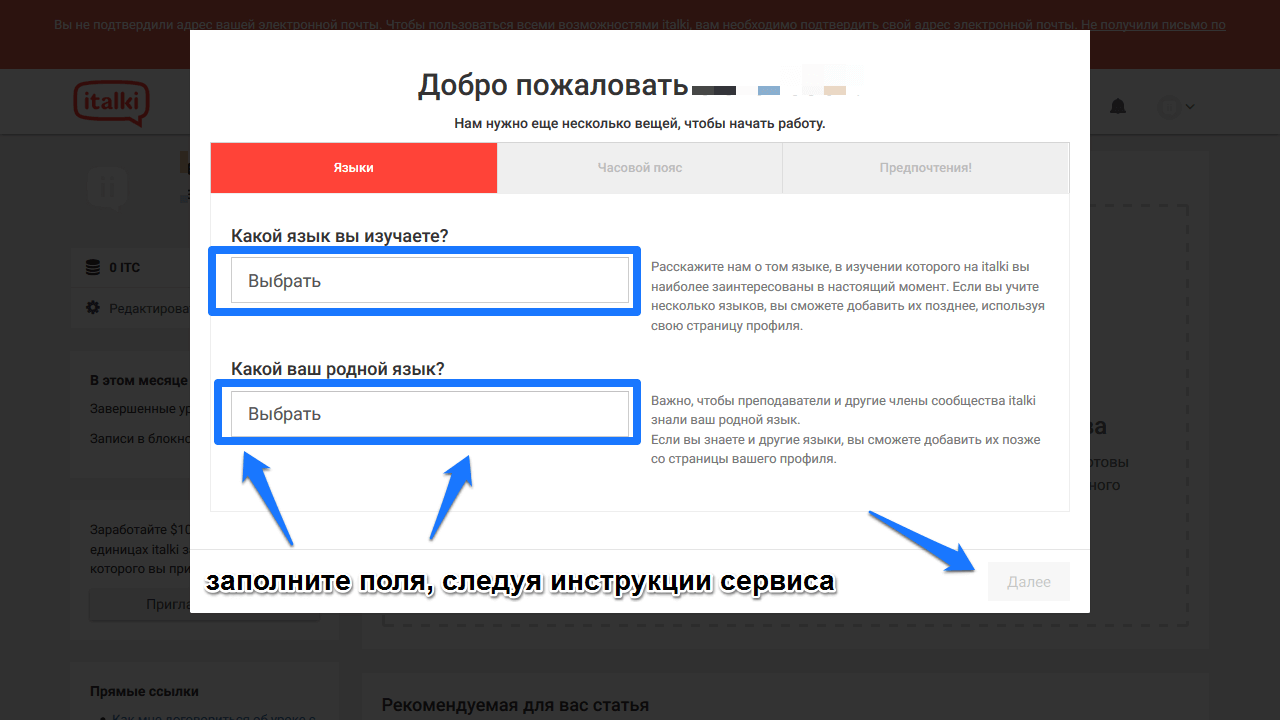Viewport: 1280px width, 720px height.
Task: Click the italki logo
Action: coord(111,103)
